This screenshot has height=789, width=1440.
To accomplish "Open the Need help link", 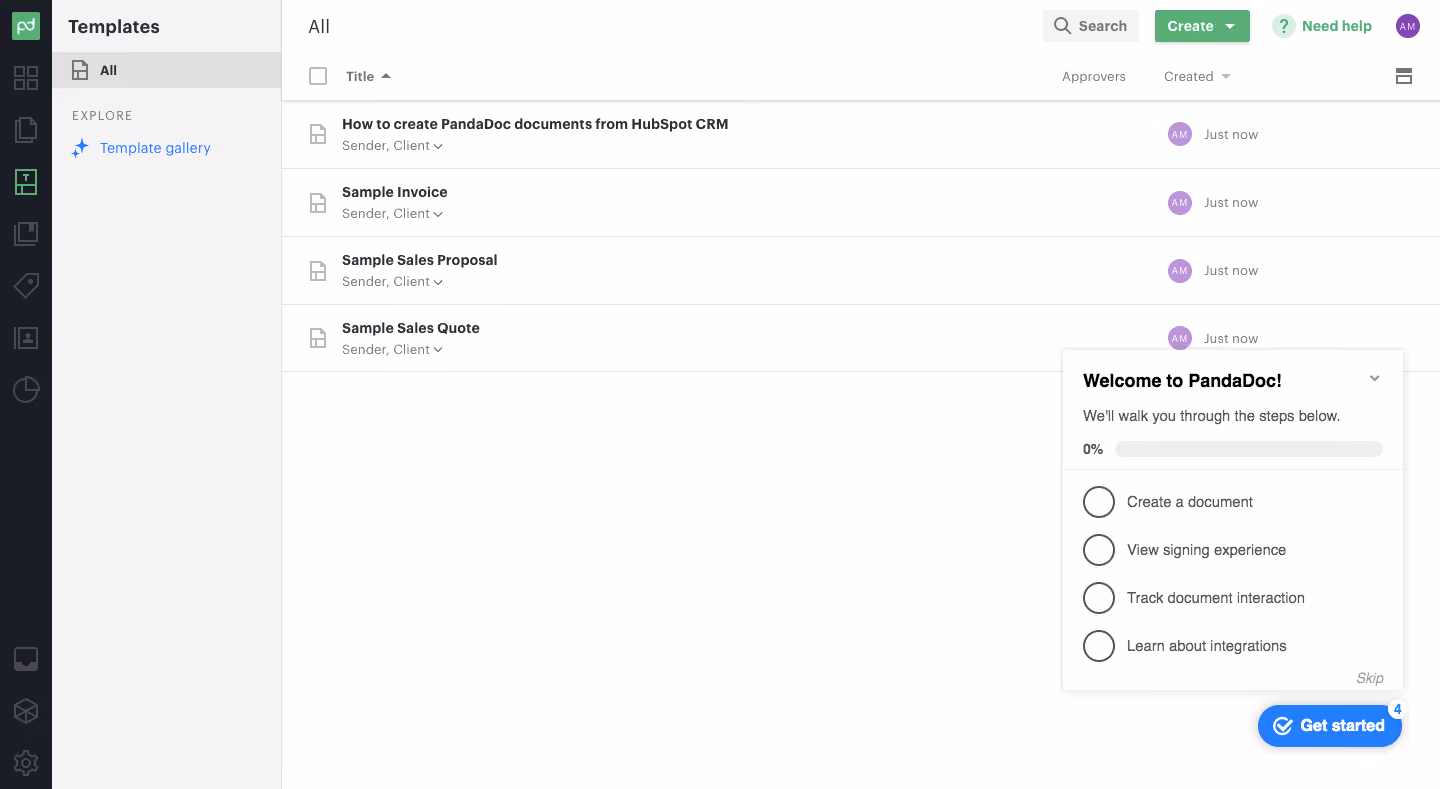I will pos(1322,26).
